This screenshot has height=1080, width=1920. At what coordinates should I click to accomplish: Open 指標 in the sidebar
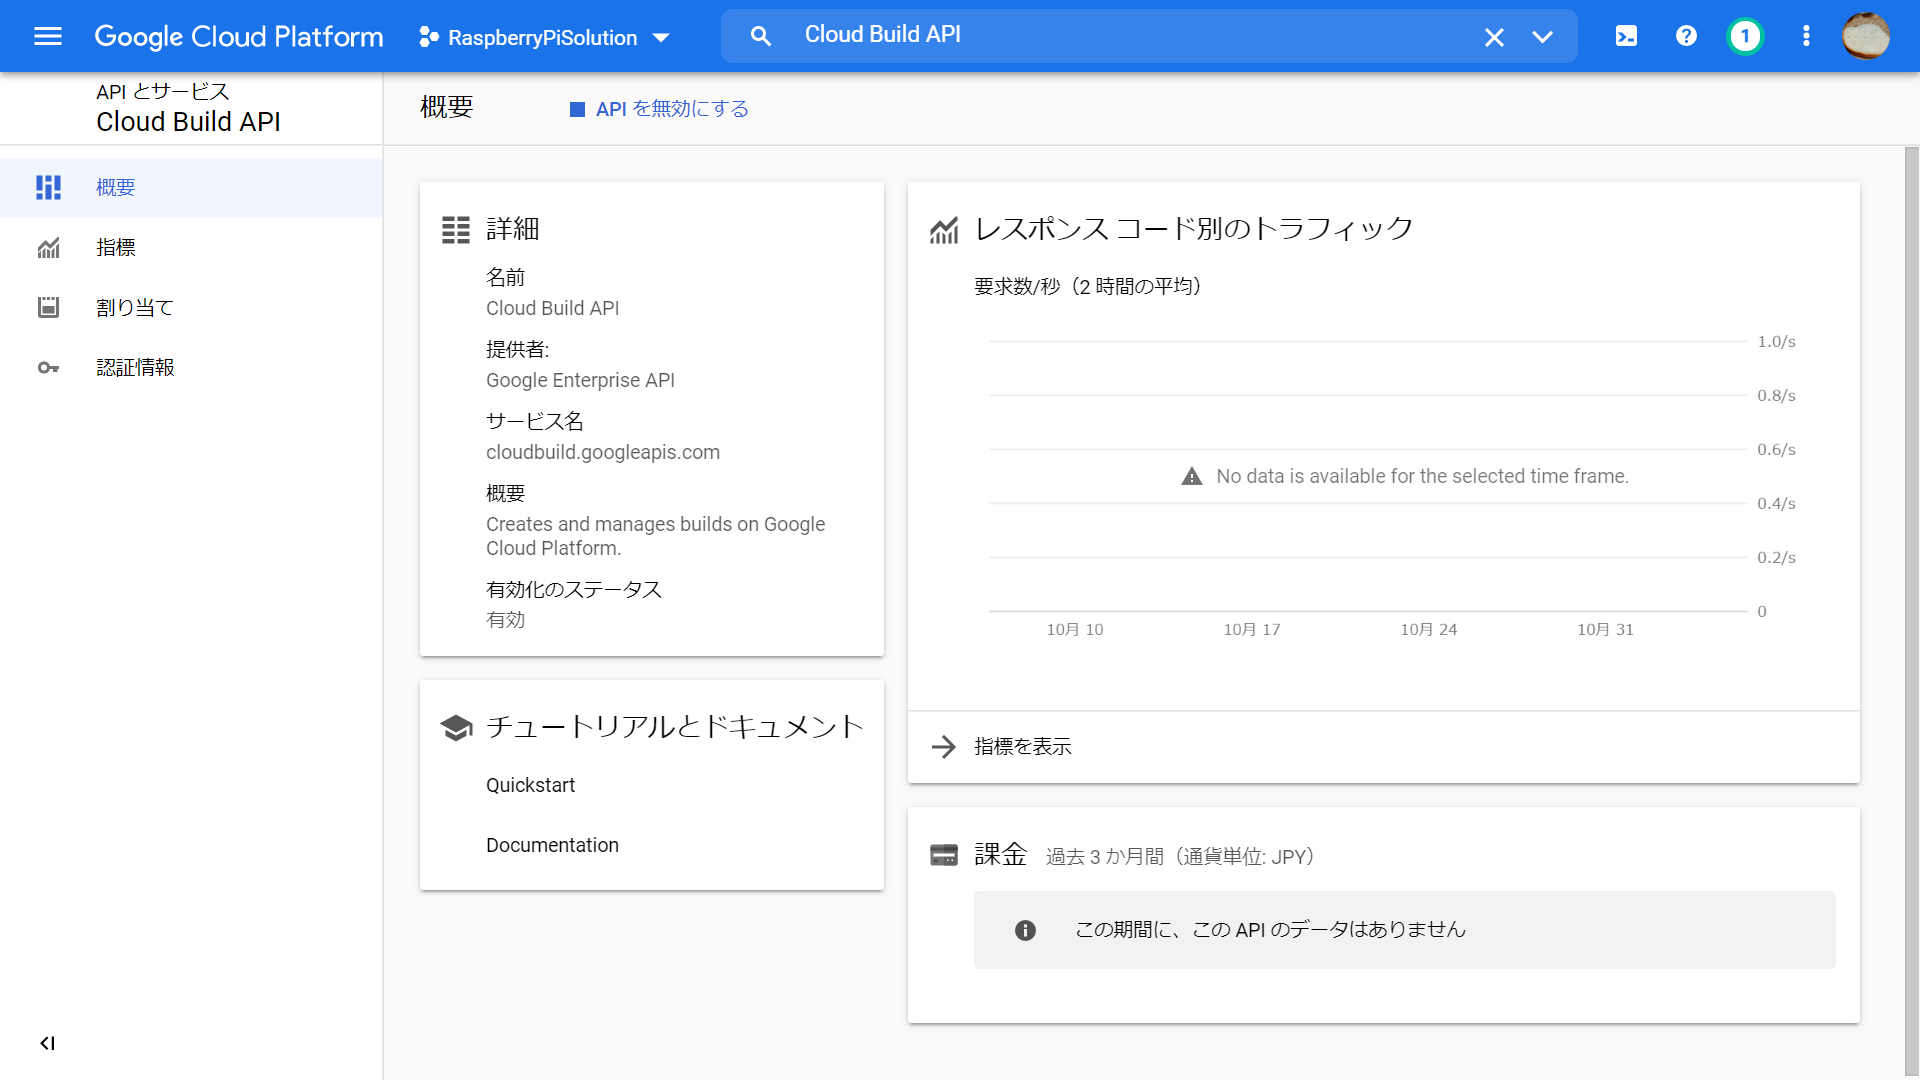[x=115, y=248]
